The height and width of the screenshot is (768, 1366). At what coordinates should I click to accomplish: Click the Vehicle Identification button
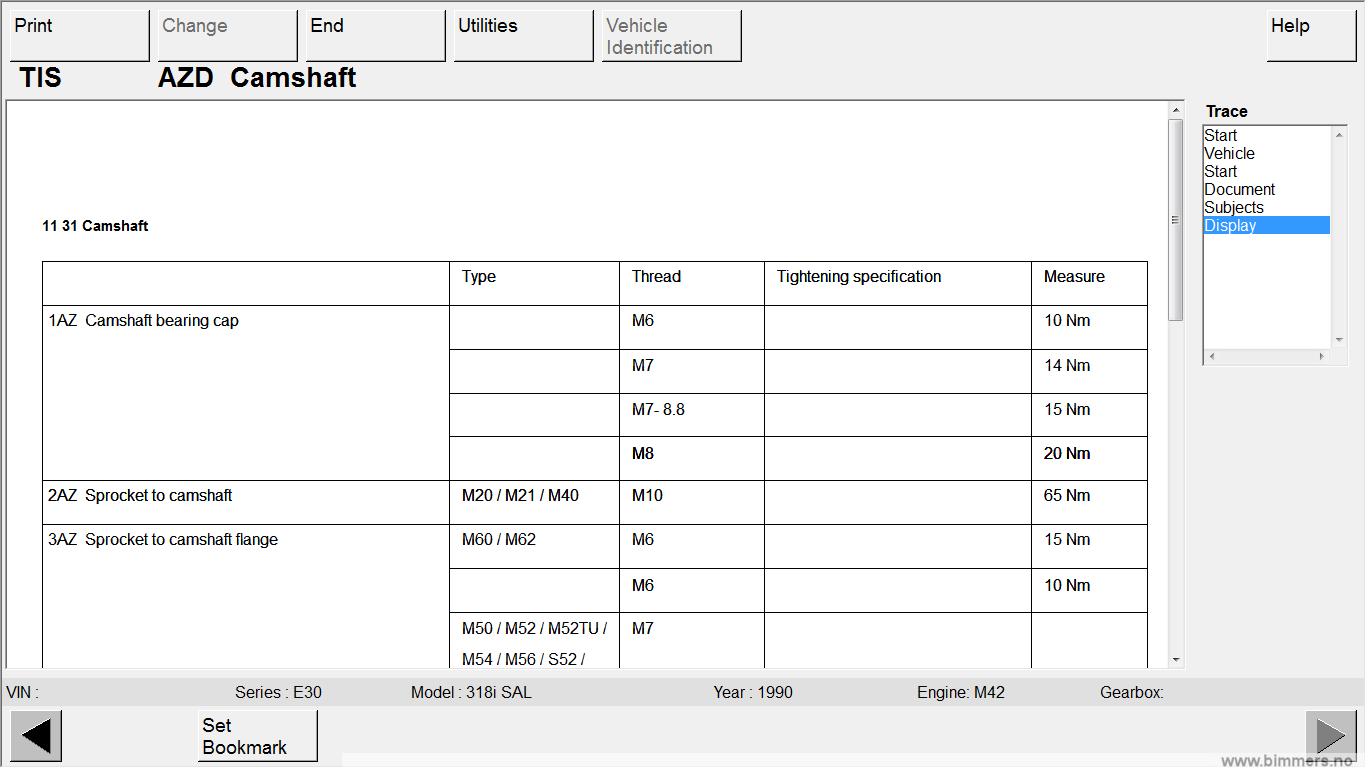[x=671, y=36]
